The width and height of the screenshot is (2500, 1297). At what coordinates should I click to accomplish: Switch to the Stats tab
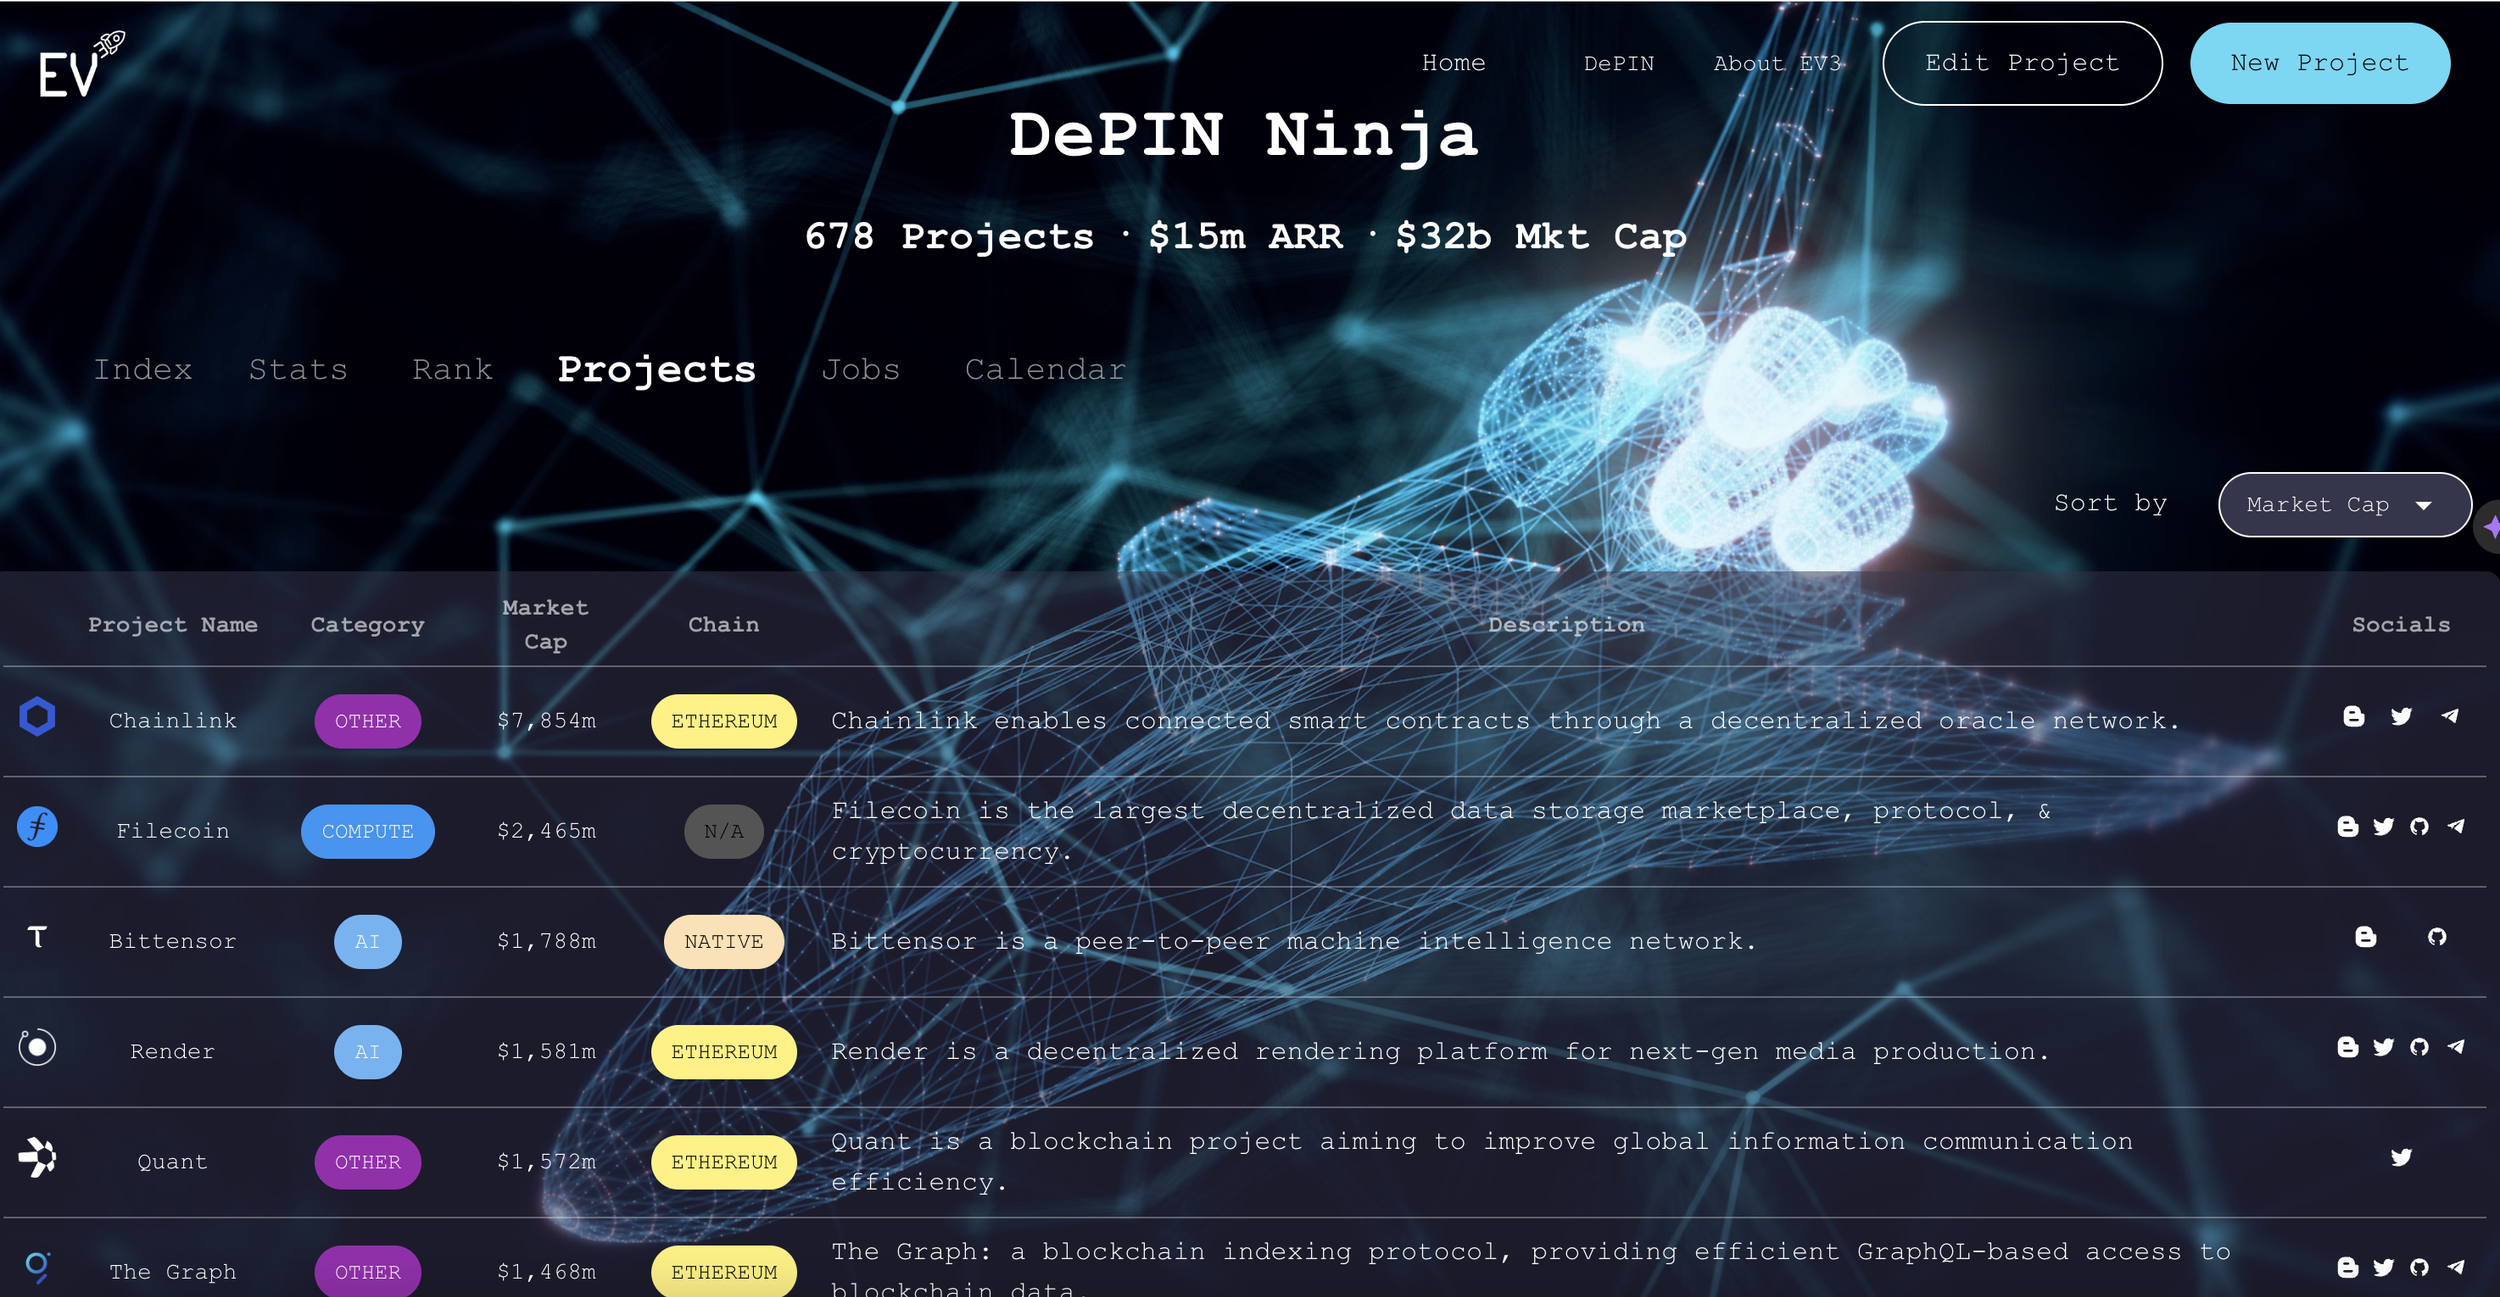click(298, 370)
